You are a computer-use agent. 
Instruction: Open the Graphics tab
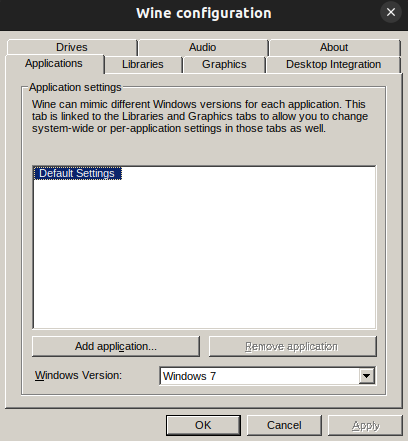point(224,64)
